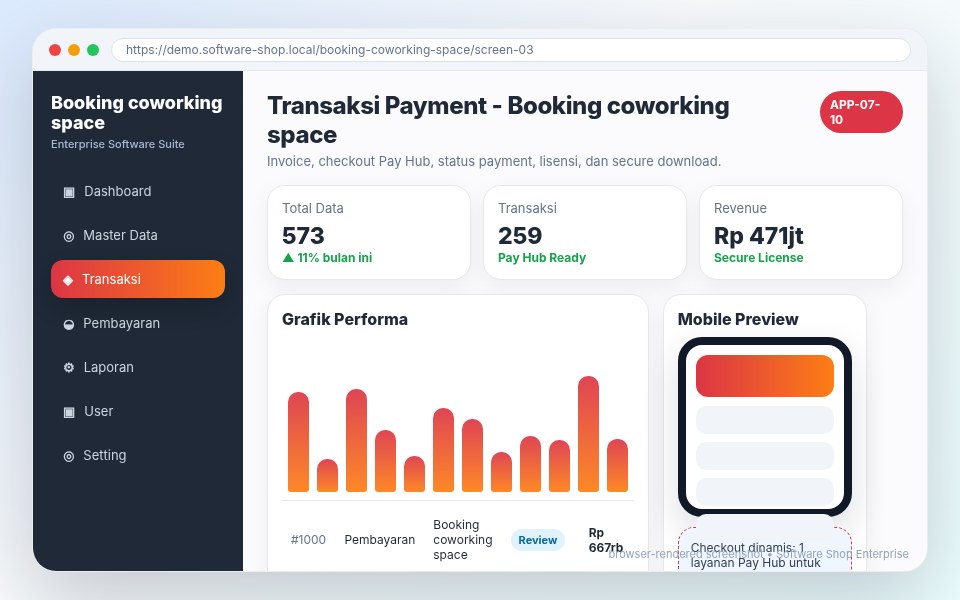Image resolution: width=960 pixels, height=600 pixels.
Task: Click transaction #1000 row ID
Action: (308, 540)
